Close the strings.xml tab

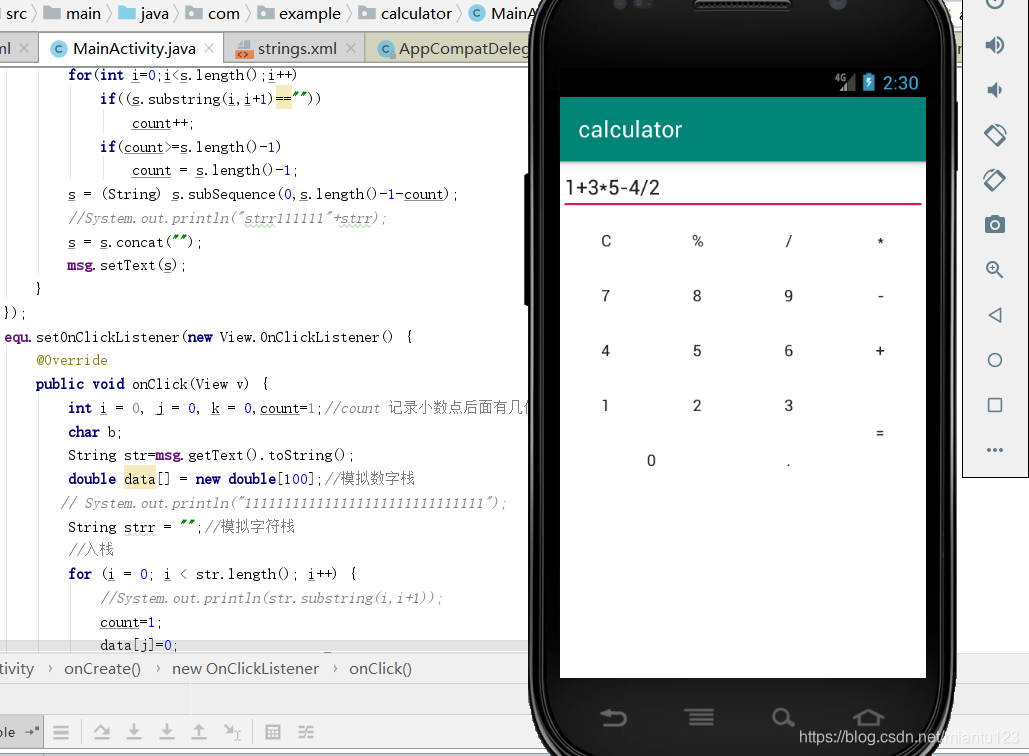351,48
